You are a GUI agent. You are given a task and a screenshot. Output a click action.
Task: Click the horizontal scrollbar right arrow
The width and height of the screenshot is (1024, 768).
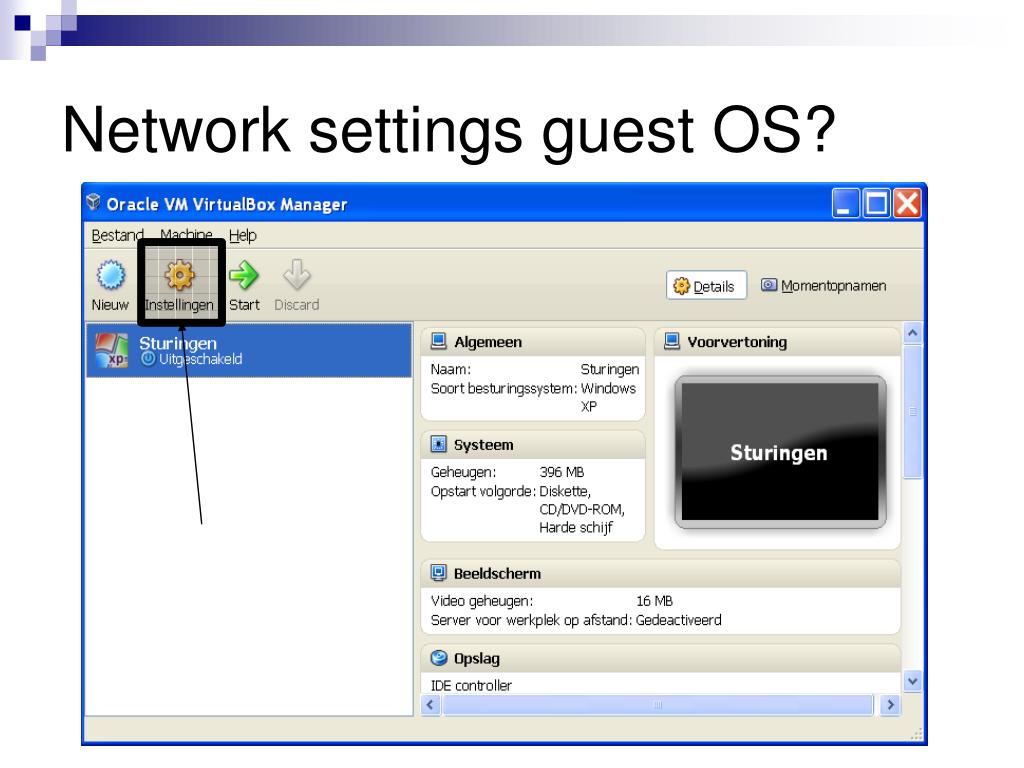point(890,705)
